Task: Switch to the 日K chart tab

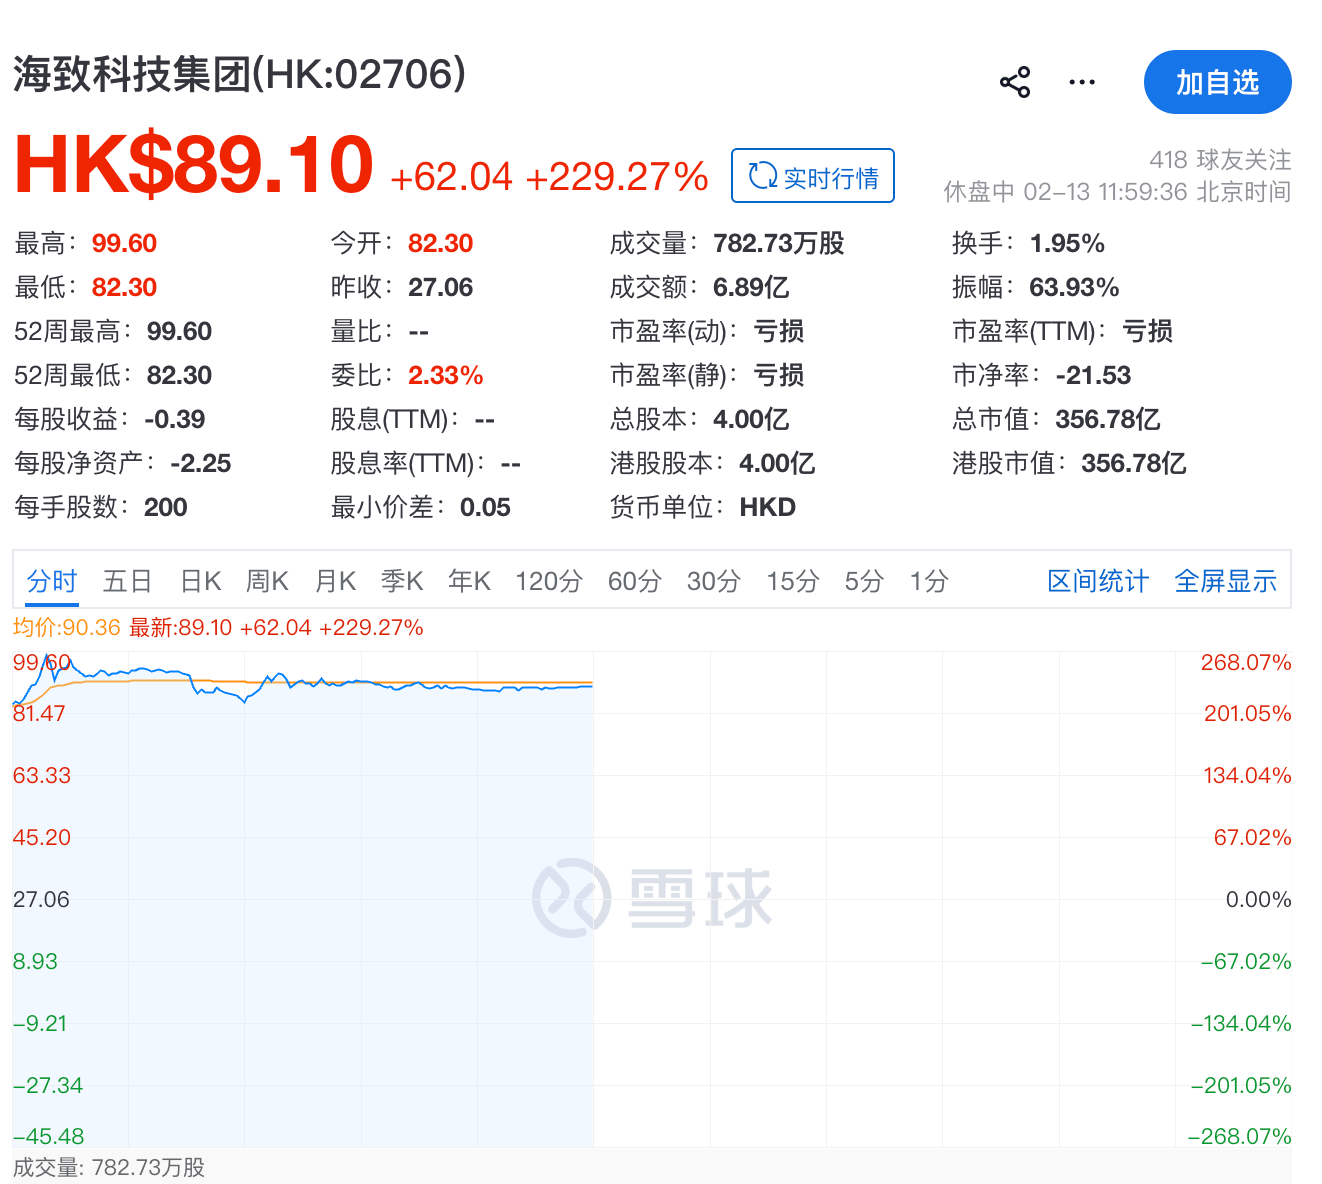Action: click(x=200, y=581)
